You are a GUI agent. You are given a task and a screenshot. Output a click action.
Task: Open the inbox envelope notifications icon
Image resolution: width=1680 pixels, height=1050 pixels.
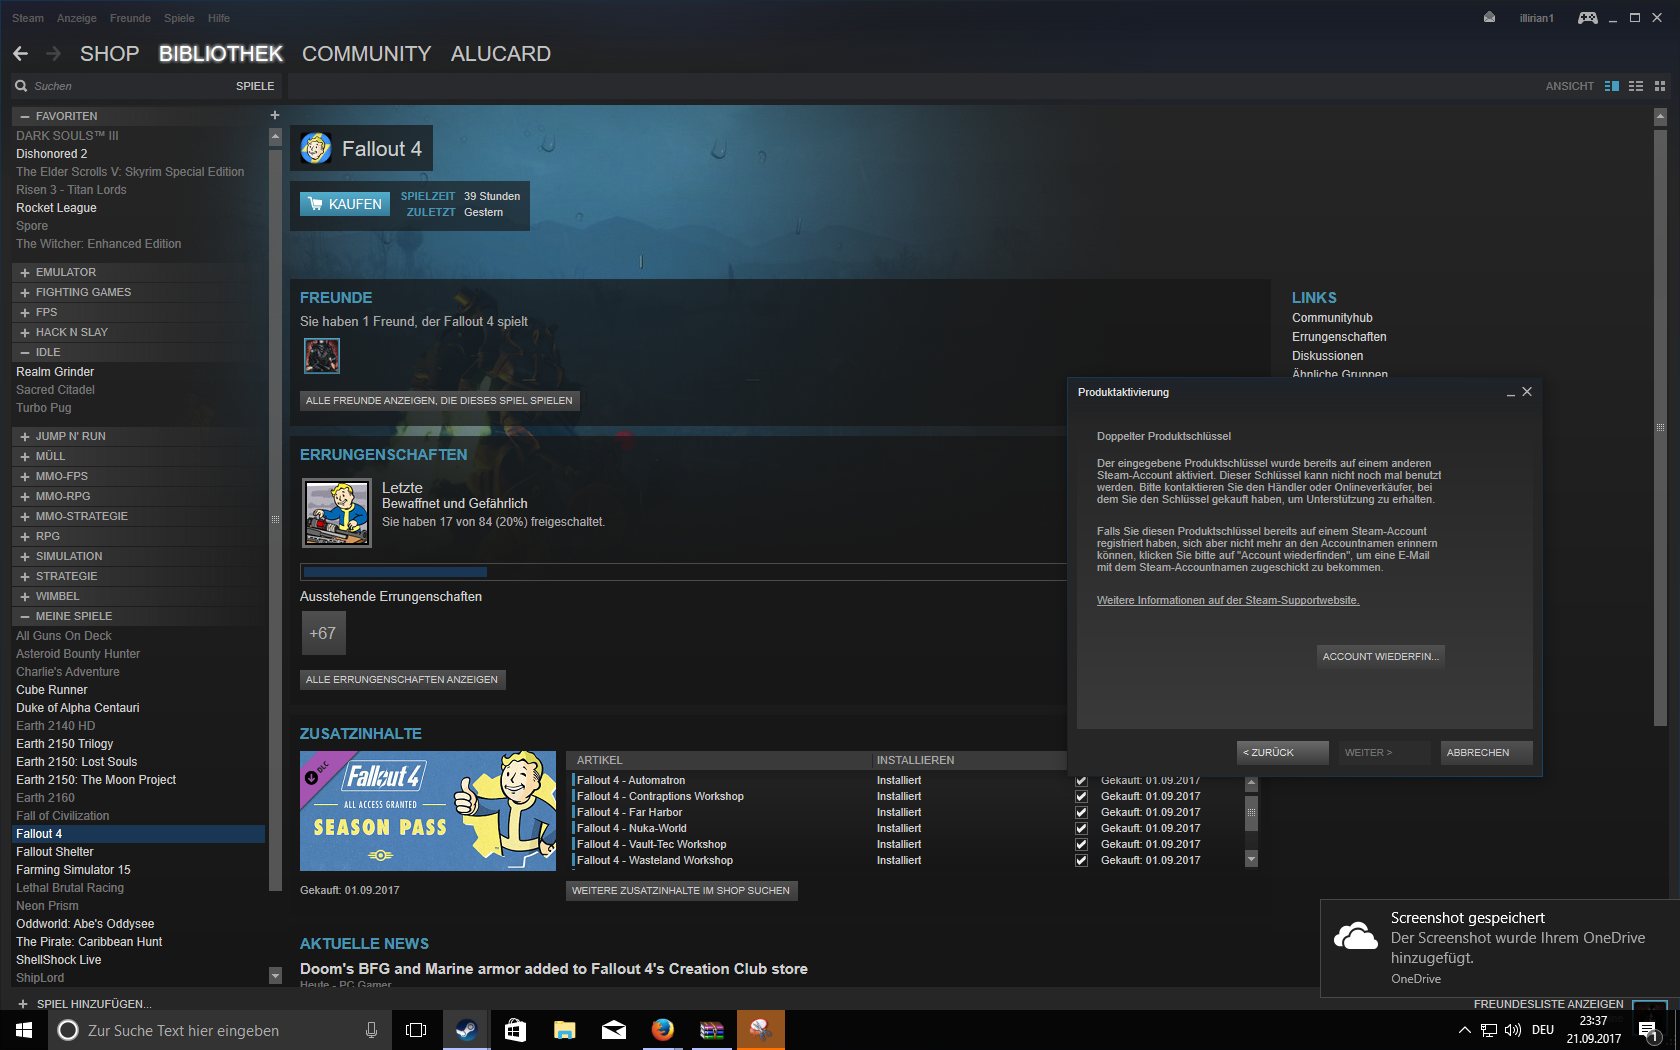(1489, 18)
